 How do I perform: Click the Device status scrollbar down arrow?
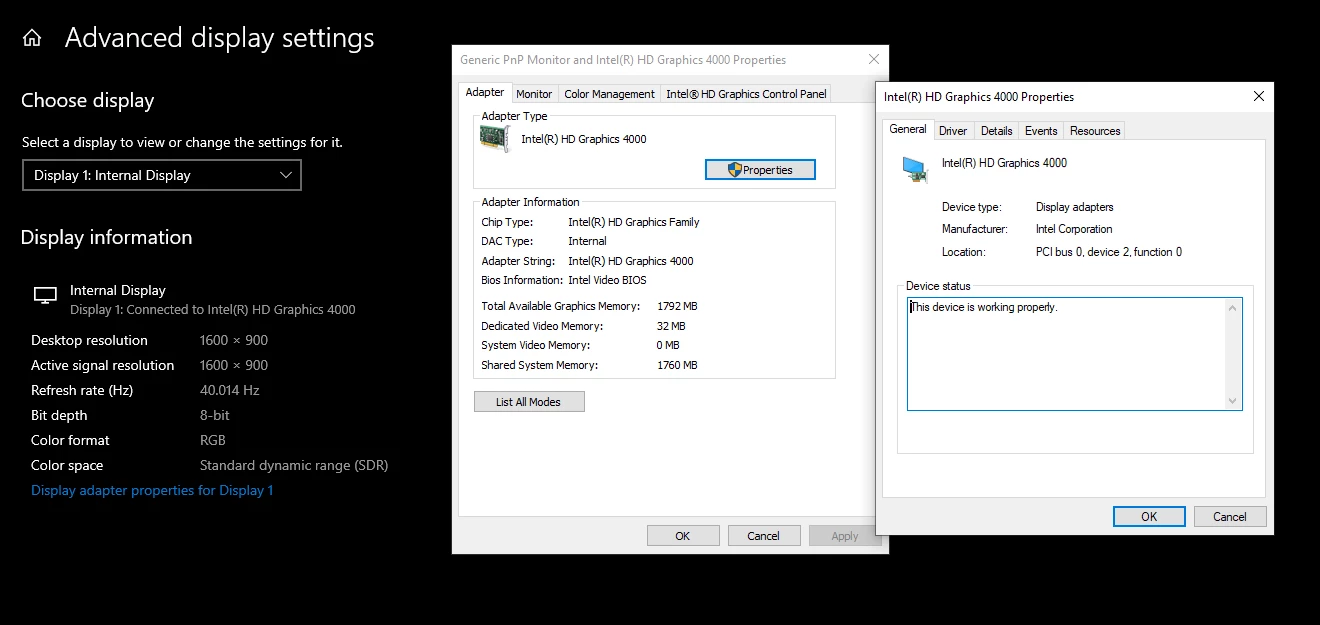[x=1233, y=400]
